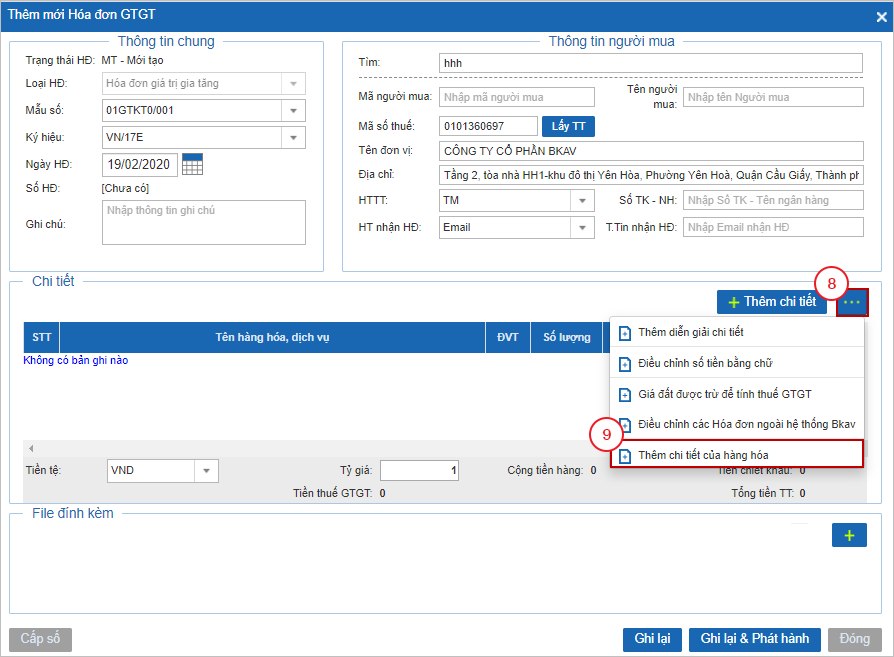The image size is (894, 657).
Task: Select Giá đất được trừ để tính thuế GTGT
Action: tap(737, 394)
